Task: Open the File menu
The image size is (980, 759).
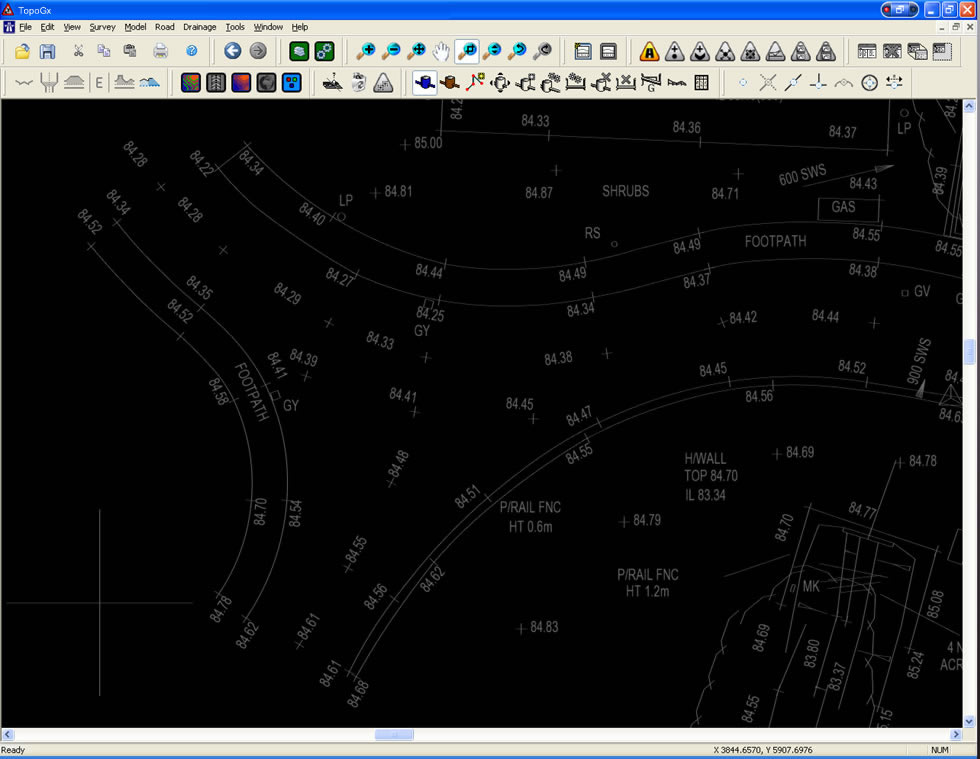Action: (x=26, y=27)
